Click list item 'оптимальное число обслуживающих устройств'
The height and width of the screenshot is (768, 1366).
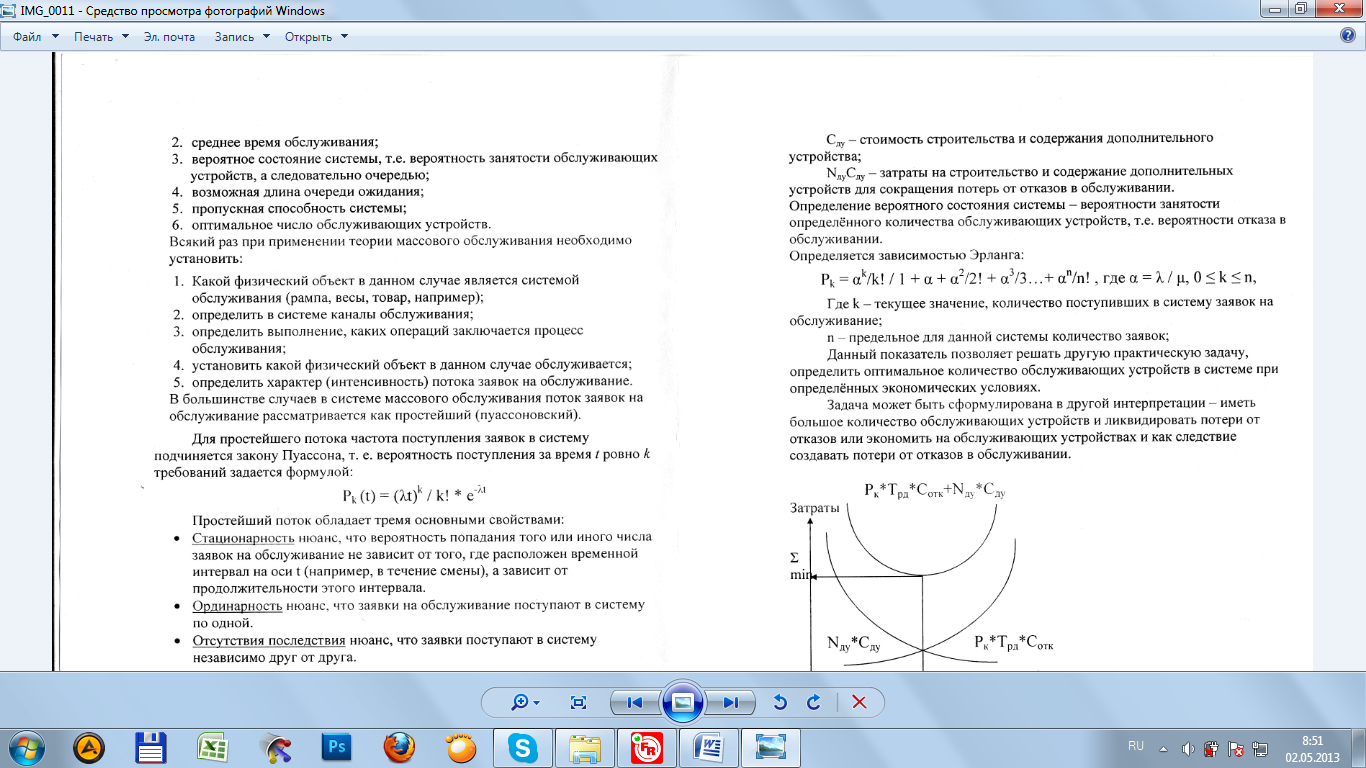[341, 225]
